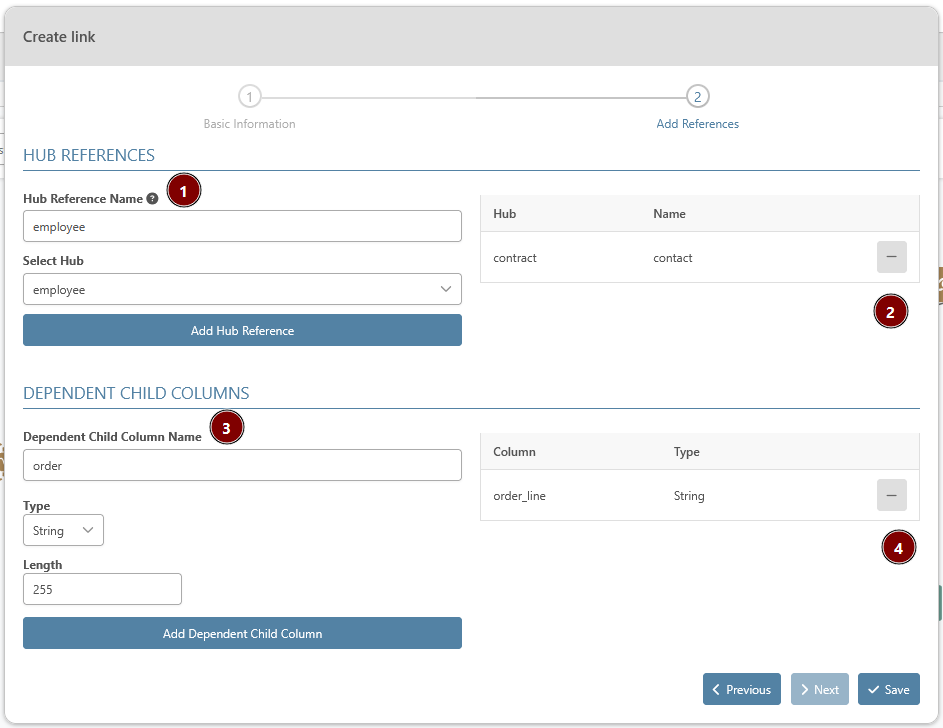
Task: Click annotation marker number 1
Action: point(184,190)
